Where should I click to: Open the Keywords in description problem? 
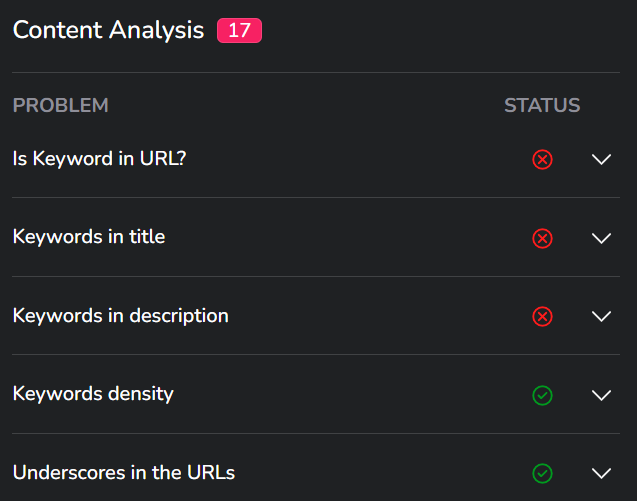click(121, 316)
